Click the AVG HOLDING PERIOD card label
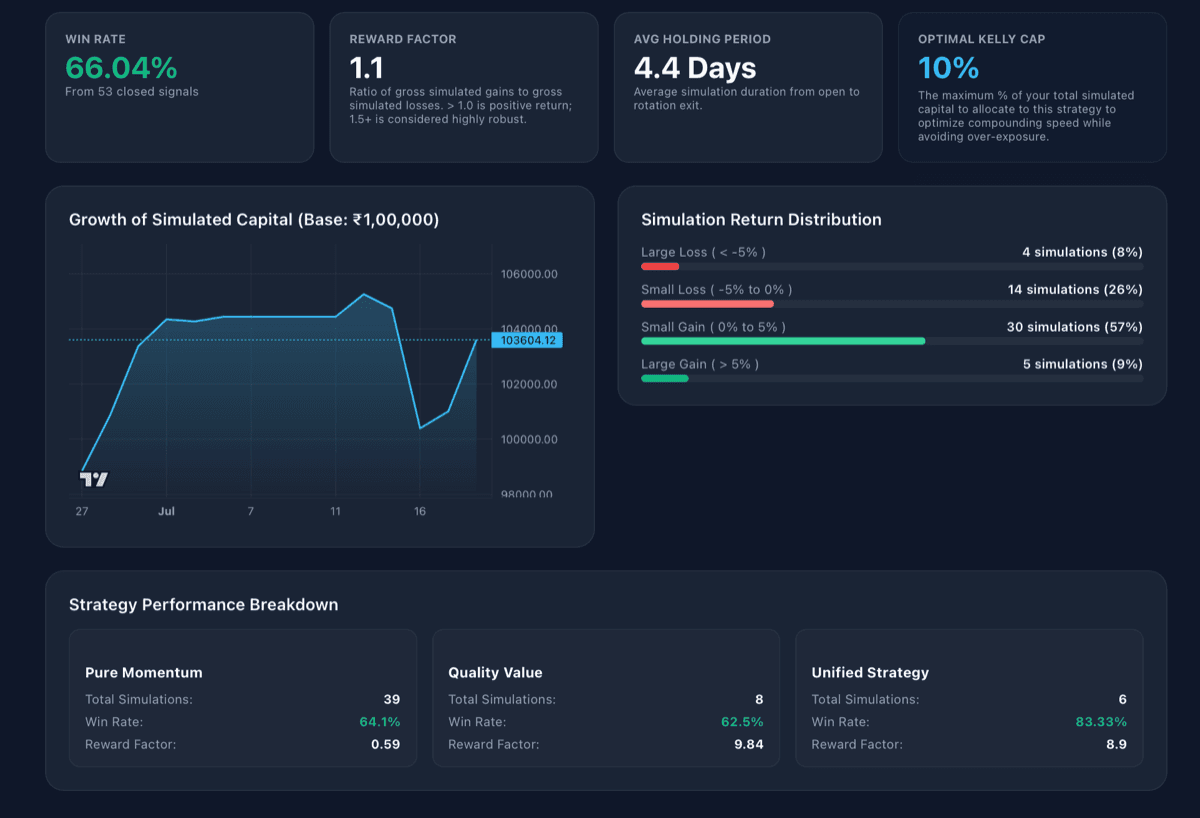The image size is (1200, 818). pos(703,39)
